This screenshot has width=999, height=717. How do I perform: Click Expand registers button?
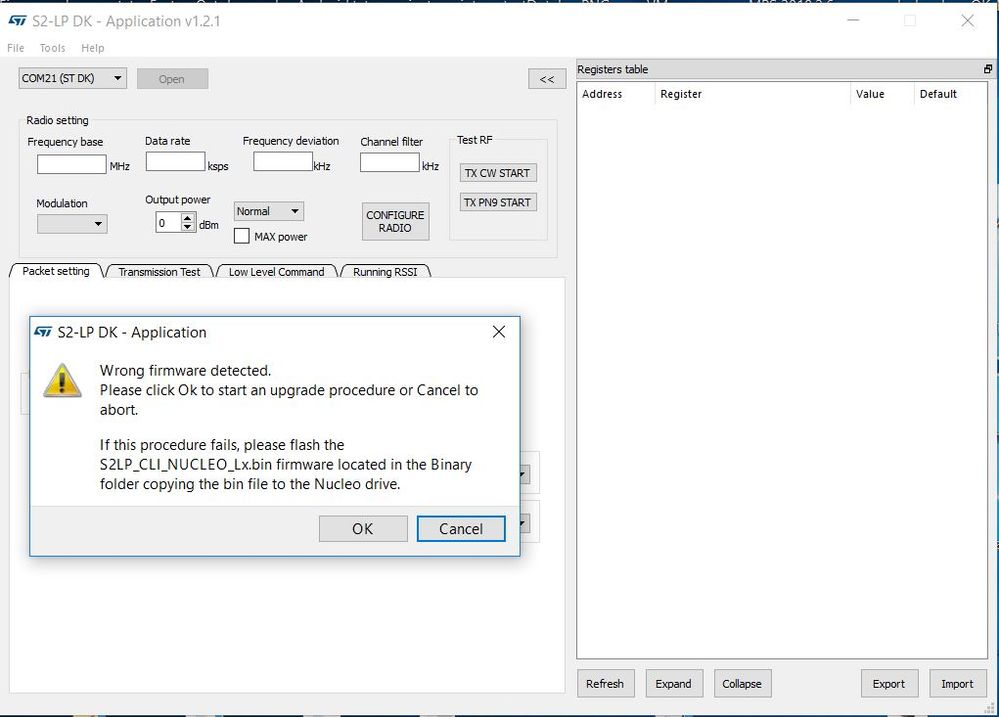coord(674,683)
